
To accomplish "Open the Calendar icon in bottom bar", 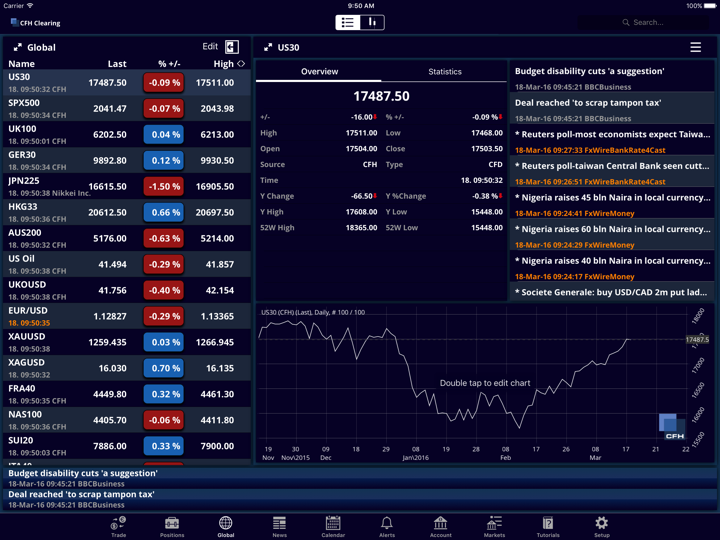I will [x=333, y=523].
